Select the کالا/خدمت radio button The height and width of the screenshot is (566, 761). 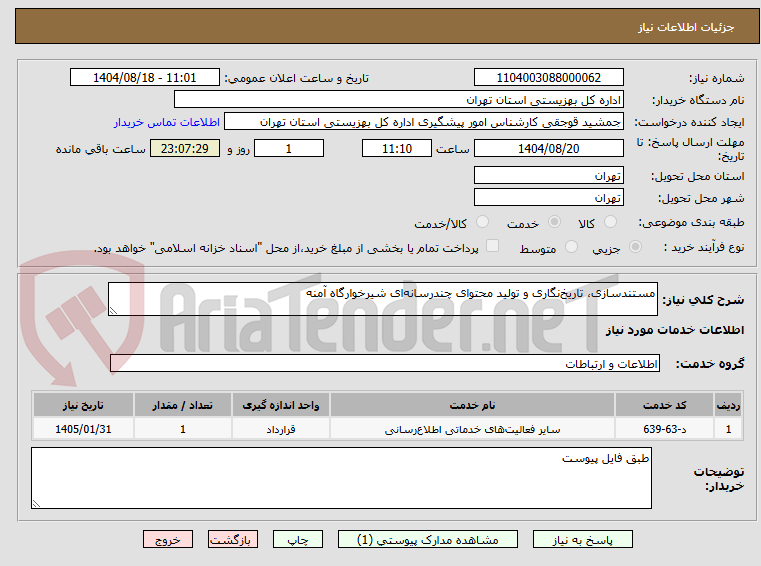point(482,222)
